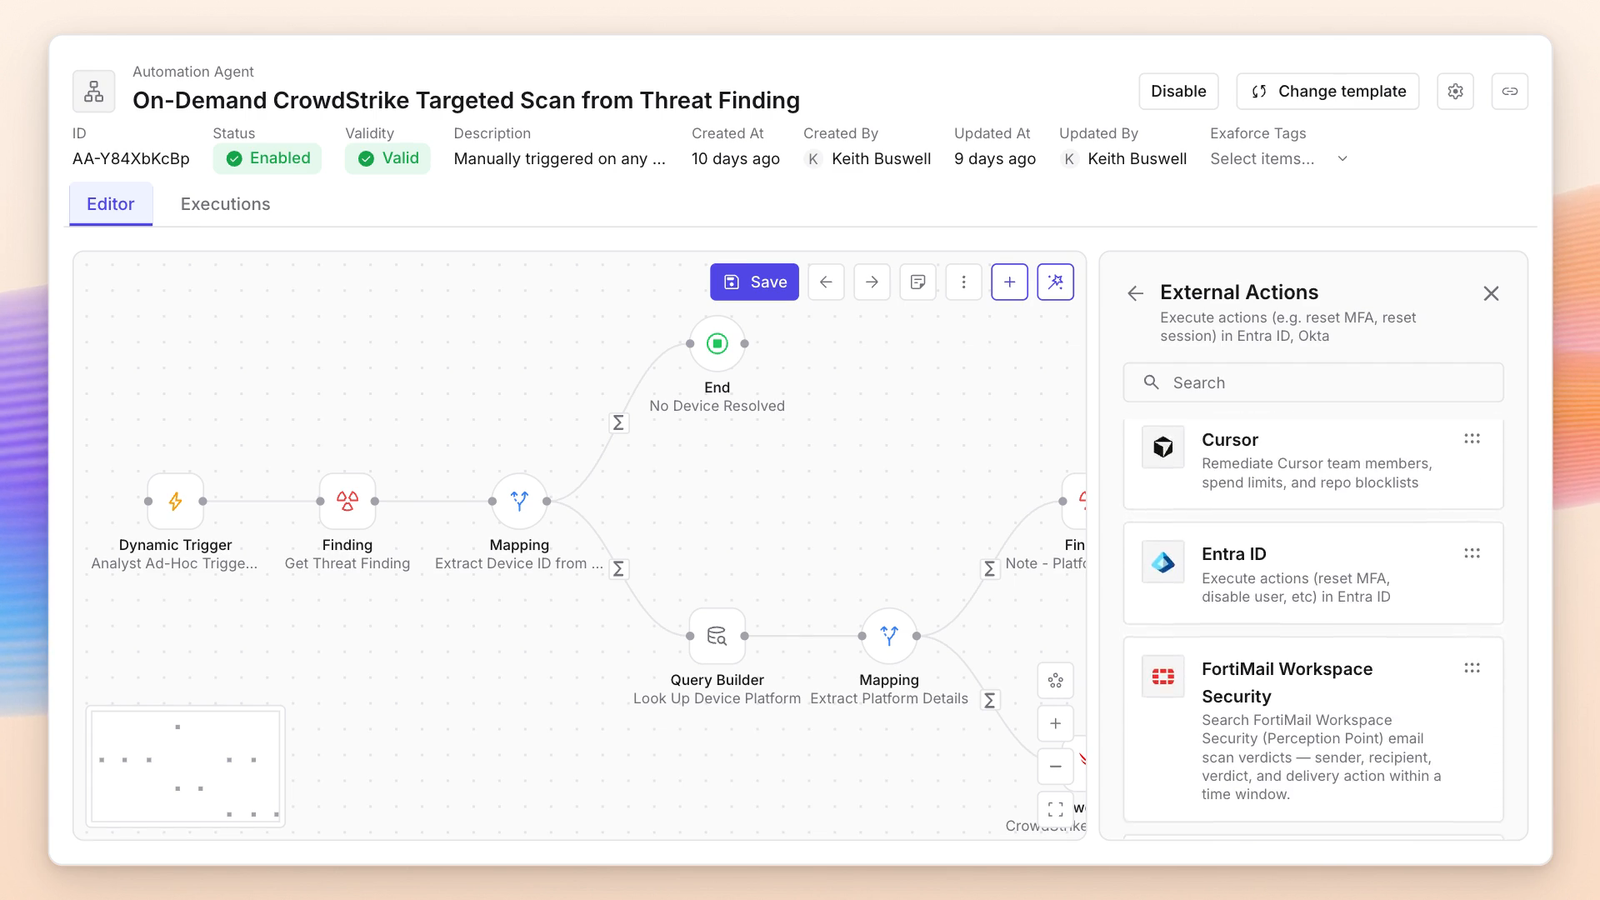
Task: Focus the External Actions search field
Action: [1313, 383]
